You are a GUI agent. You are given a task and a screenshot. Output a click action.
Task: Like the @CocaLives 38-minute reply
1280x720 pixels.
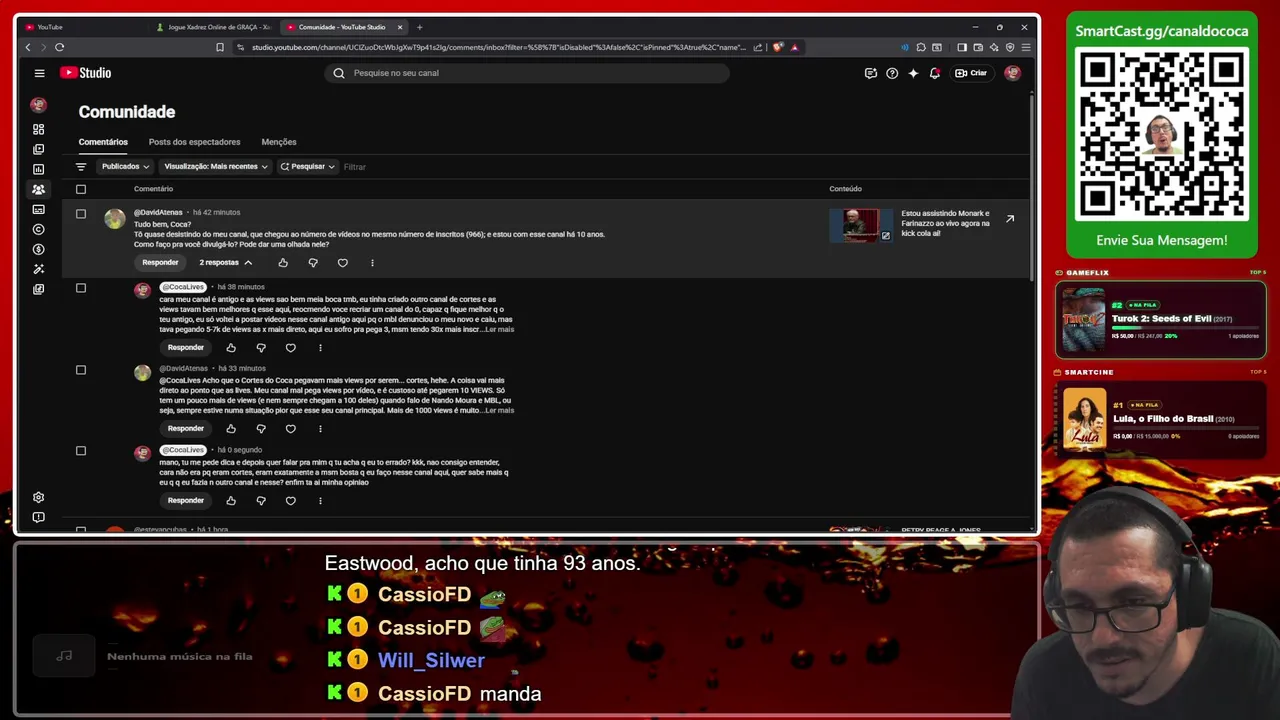(x=231, y=348)
